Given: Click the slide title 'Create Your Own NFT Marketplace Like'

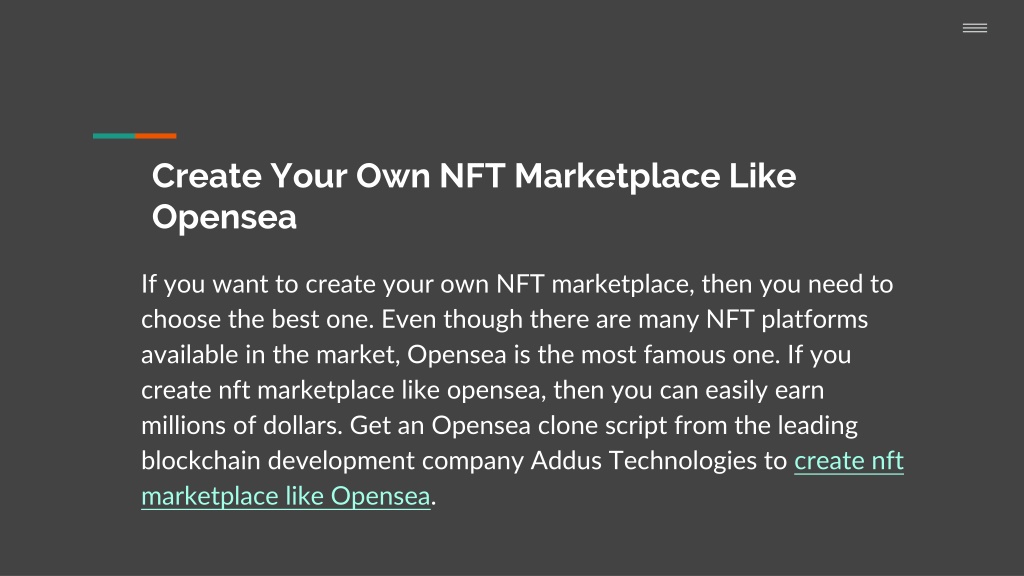Looking at the screenshot, I should coord(474,176).
